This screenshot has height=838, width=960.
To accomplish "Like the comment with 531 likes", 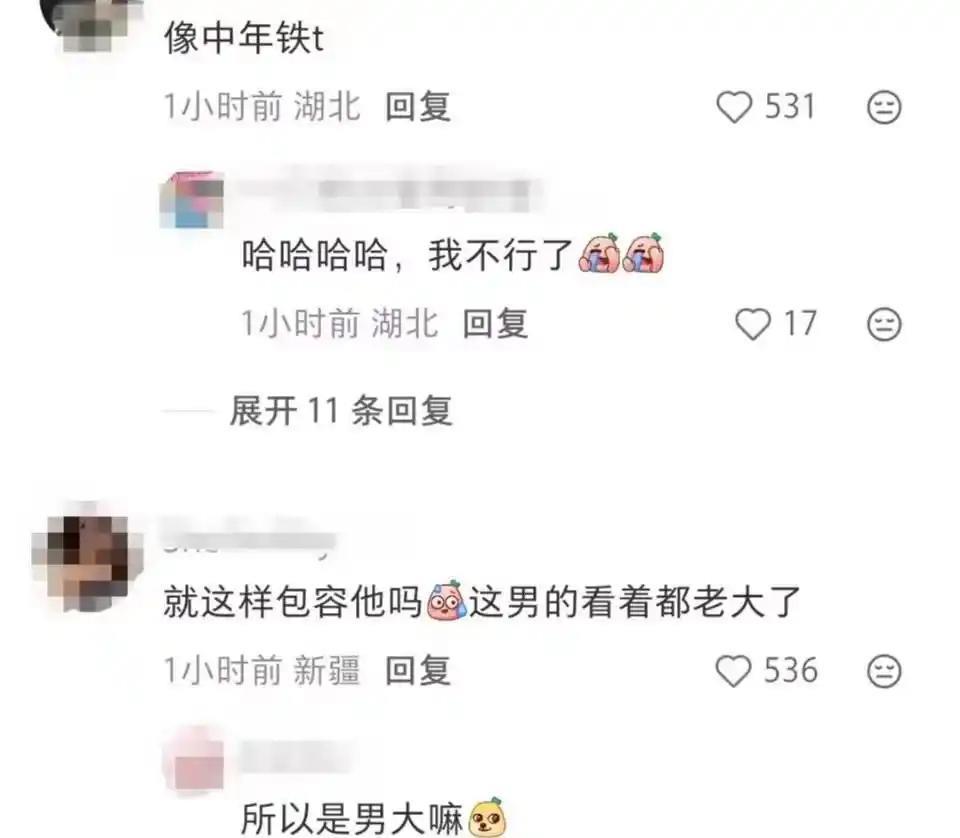I will 733,107.
